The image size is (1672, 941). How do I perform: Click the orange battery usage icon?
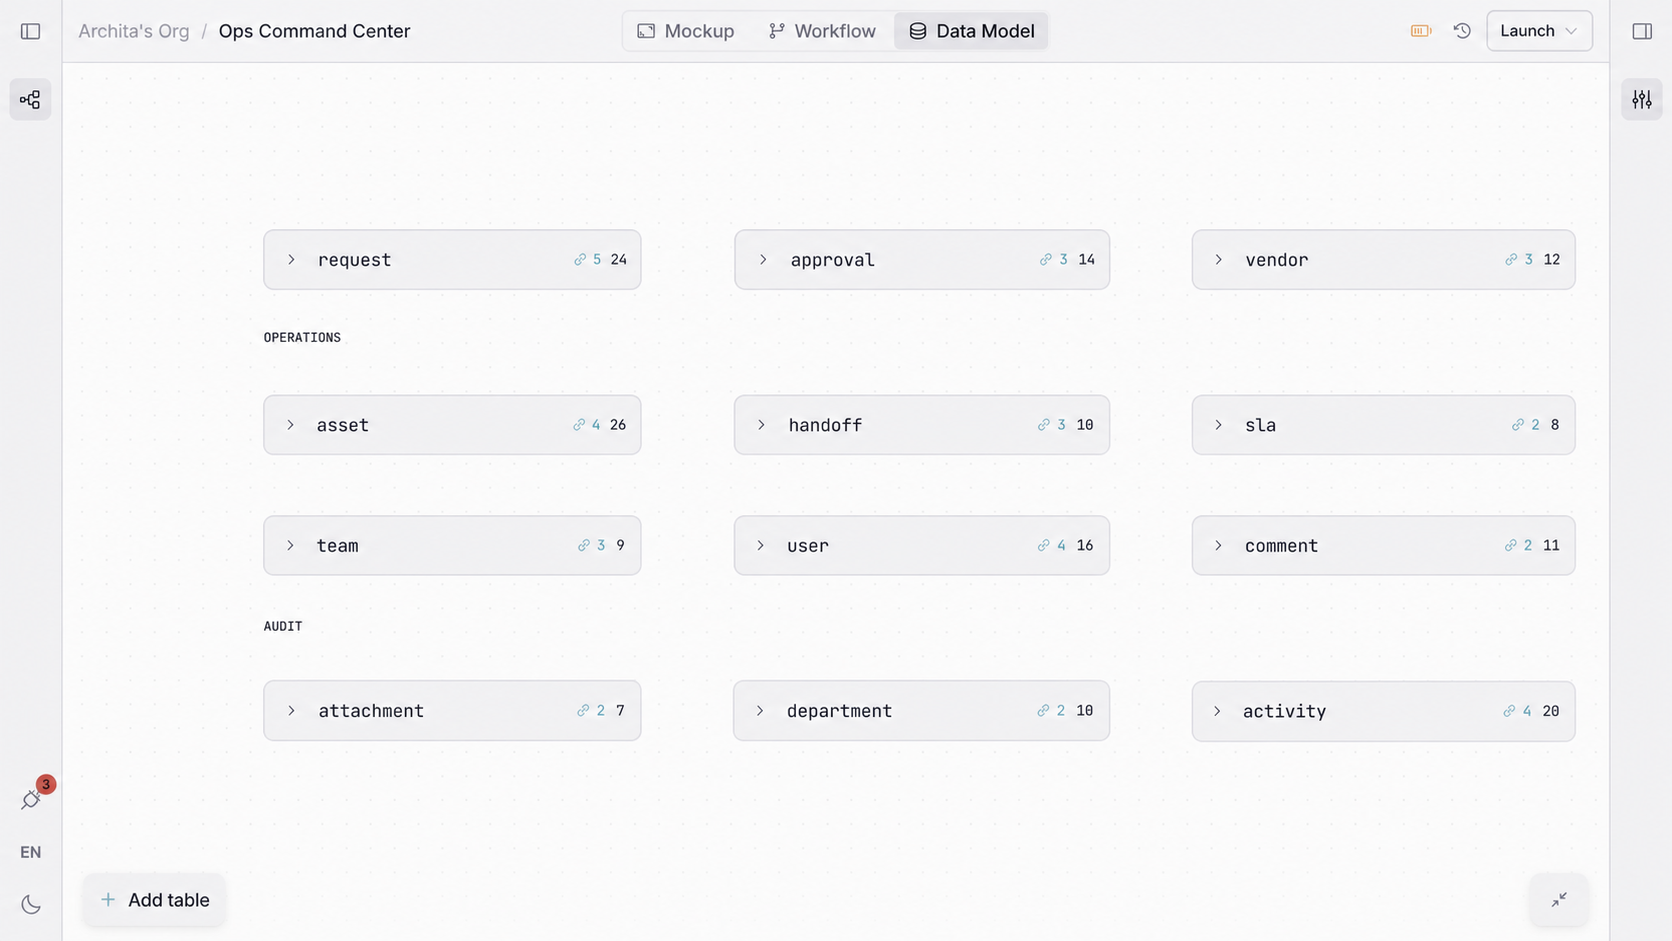coord(1421,31)
